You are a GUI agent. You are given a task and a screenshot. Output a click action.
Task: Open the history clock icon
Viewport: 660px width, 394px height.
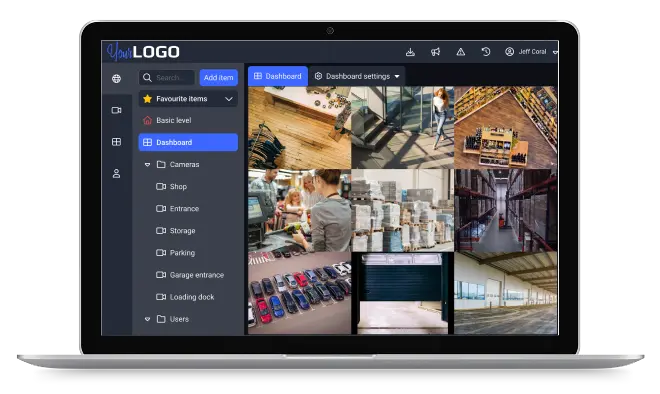pos(486,52)
